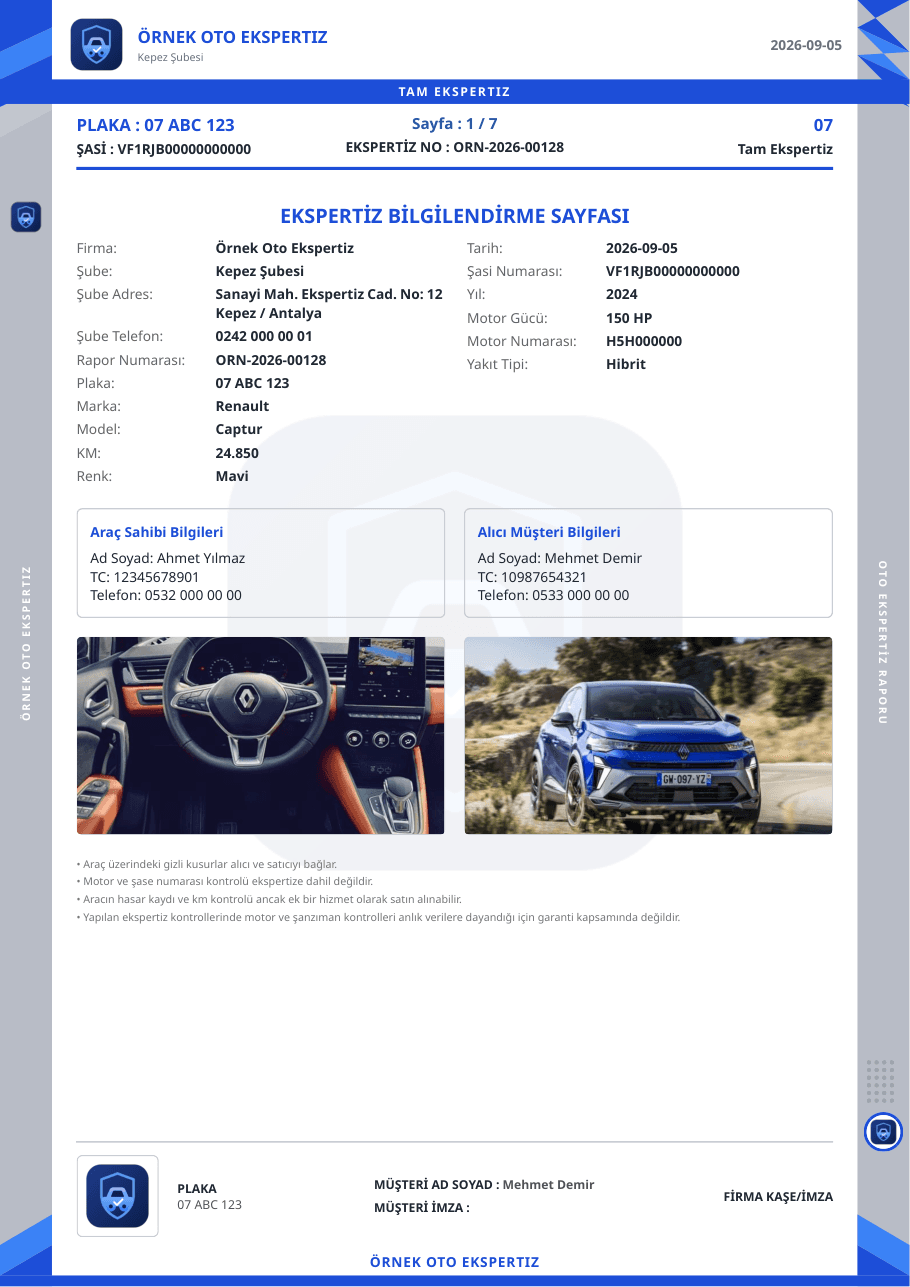
Task: Click the date 2026-09-05 in header
Action: coord(806,45)
